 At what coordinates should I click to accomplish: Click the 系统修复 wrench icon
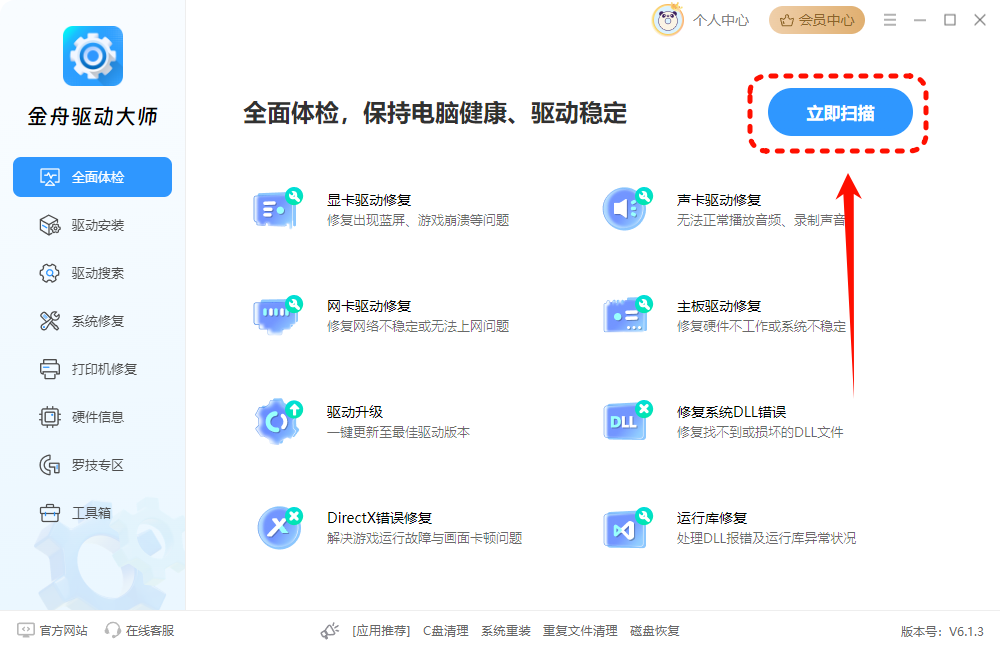tap(50, 321)
